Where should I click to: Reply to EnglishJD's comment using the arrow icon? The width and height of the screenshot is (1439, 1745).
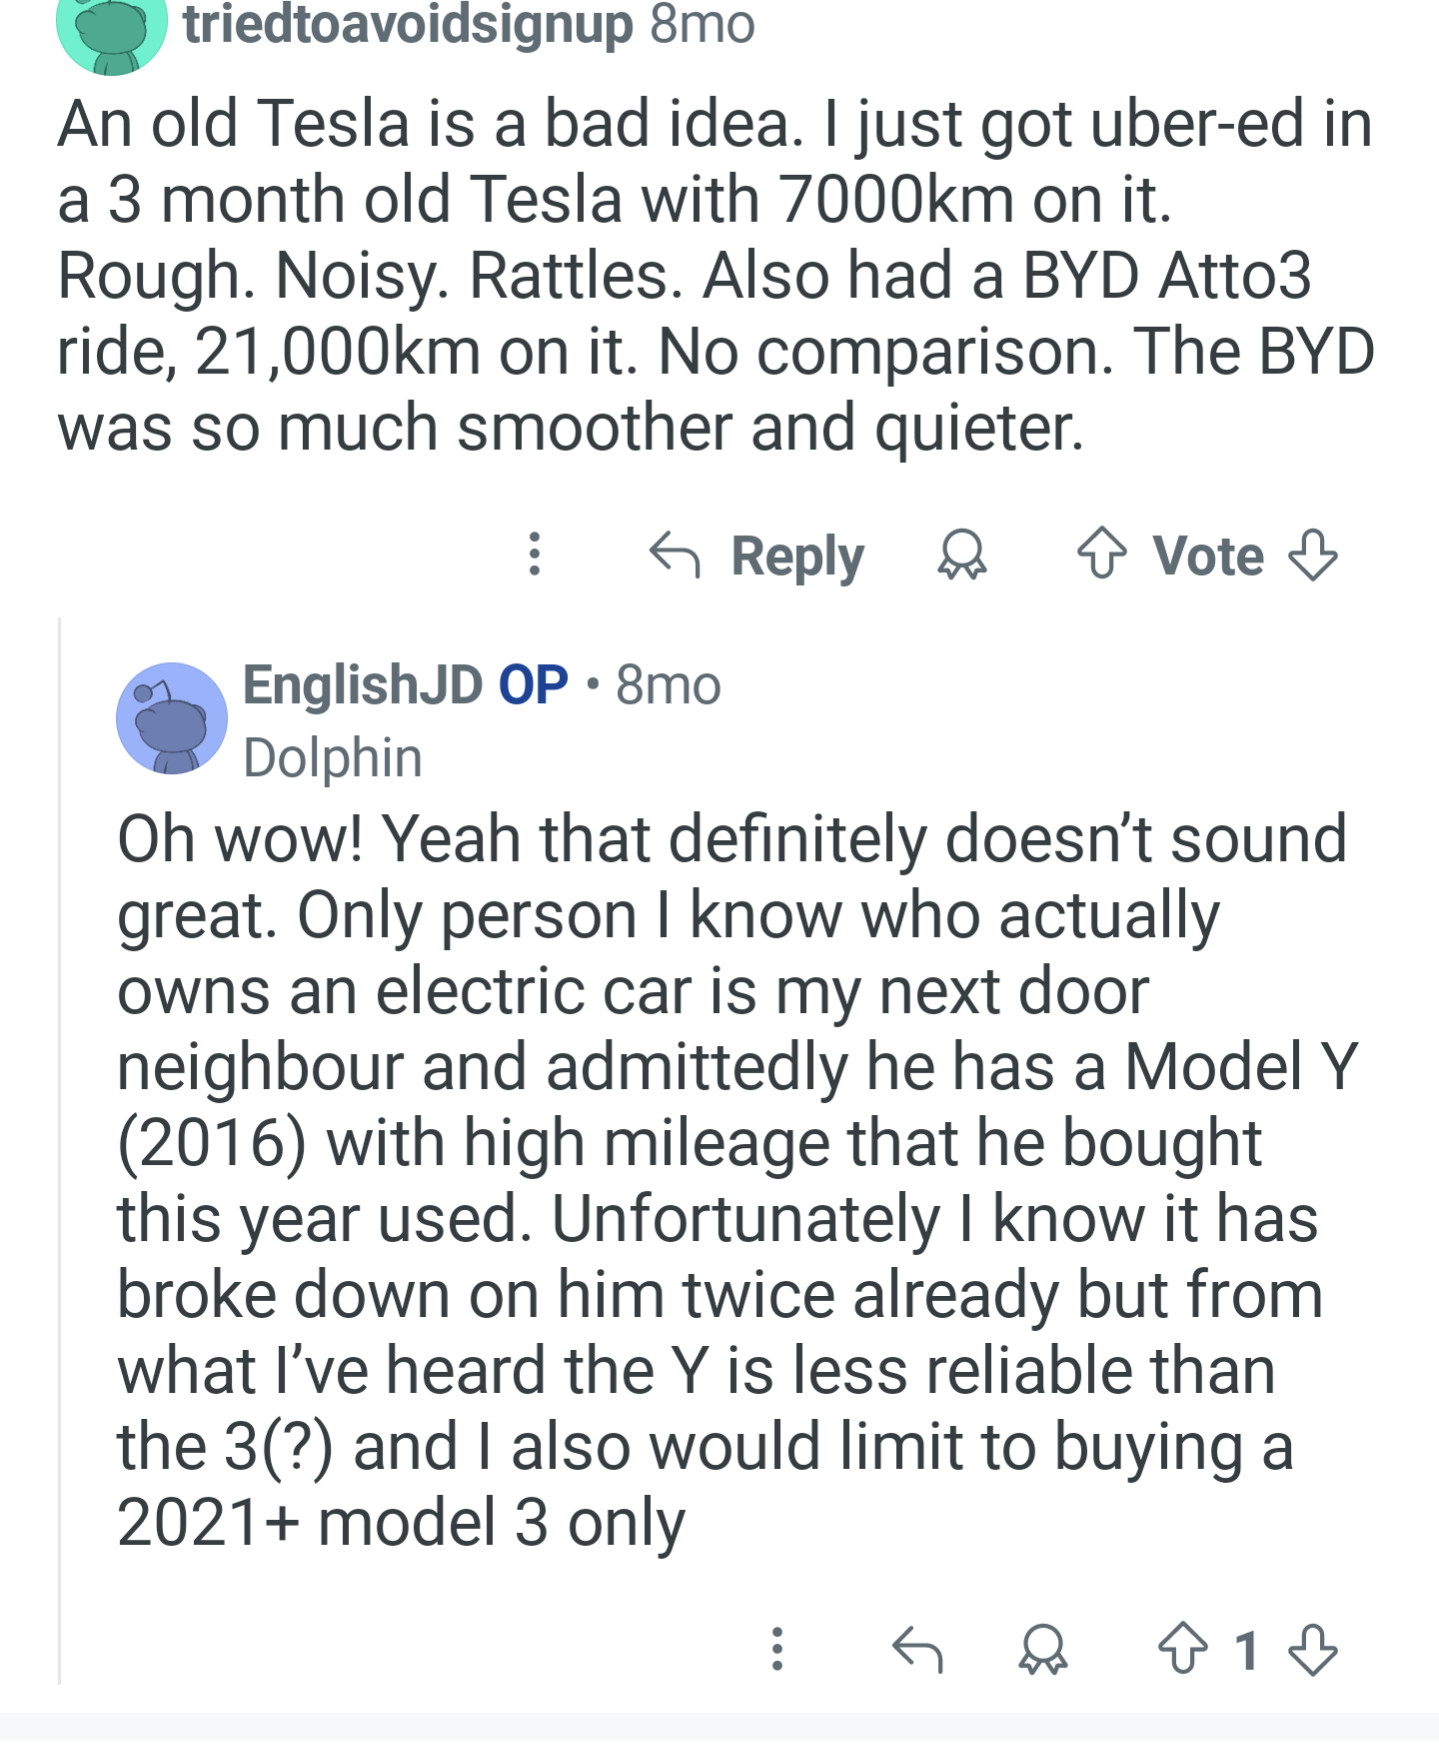(917, 1649)
